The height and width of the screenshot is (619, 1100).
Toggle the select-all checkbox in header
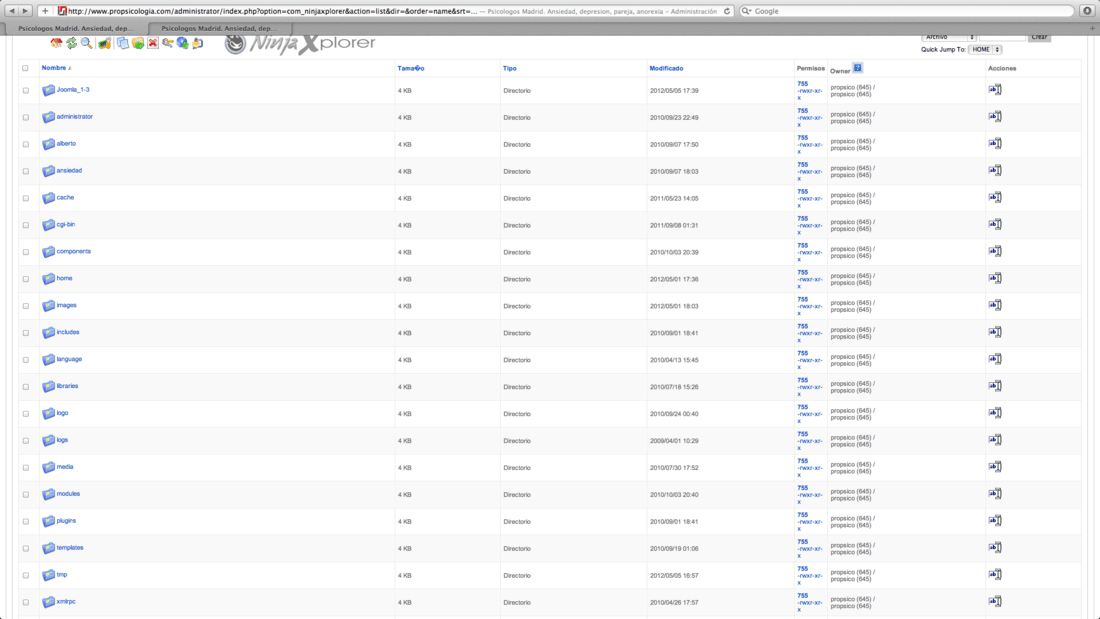(x=25, y=69)
